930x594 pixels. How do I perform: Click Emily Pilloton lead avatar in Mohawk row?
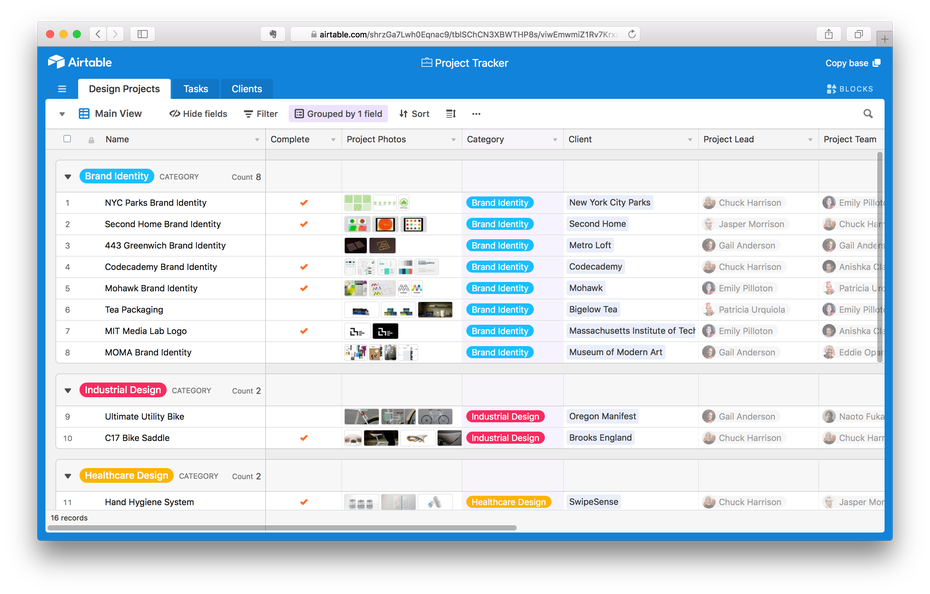(x=709, y=288)
